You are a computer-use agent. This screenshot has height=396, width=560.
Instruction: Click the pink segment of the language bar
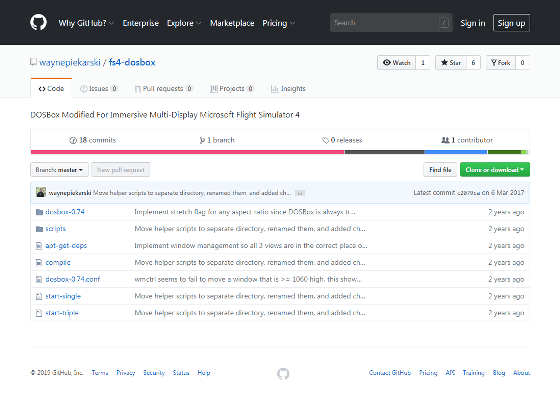click(x=188, y=152)
